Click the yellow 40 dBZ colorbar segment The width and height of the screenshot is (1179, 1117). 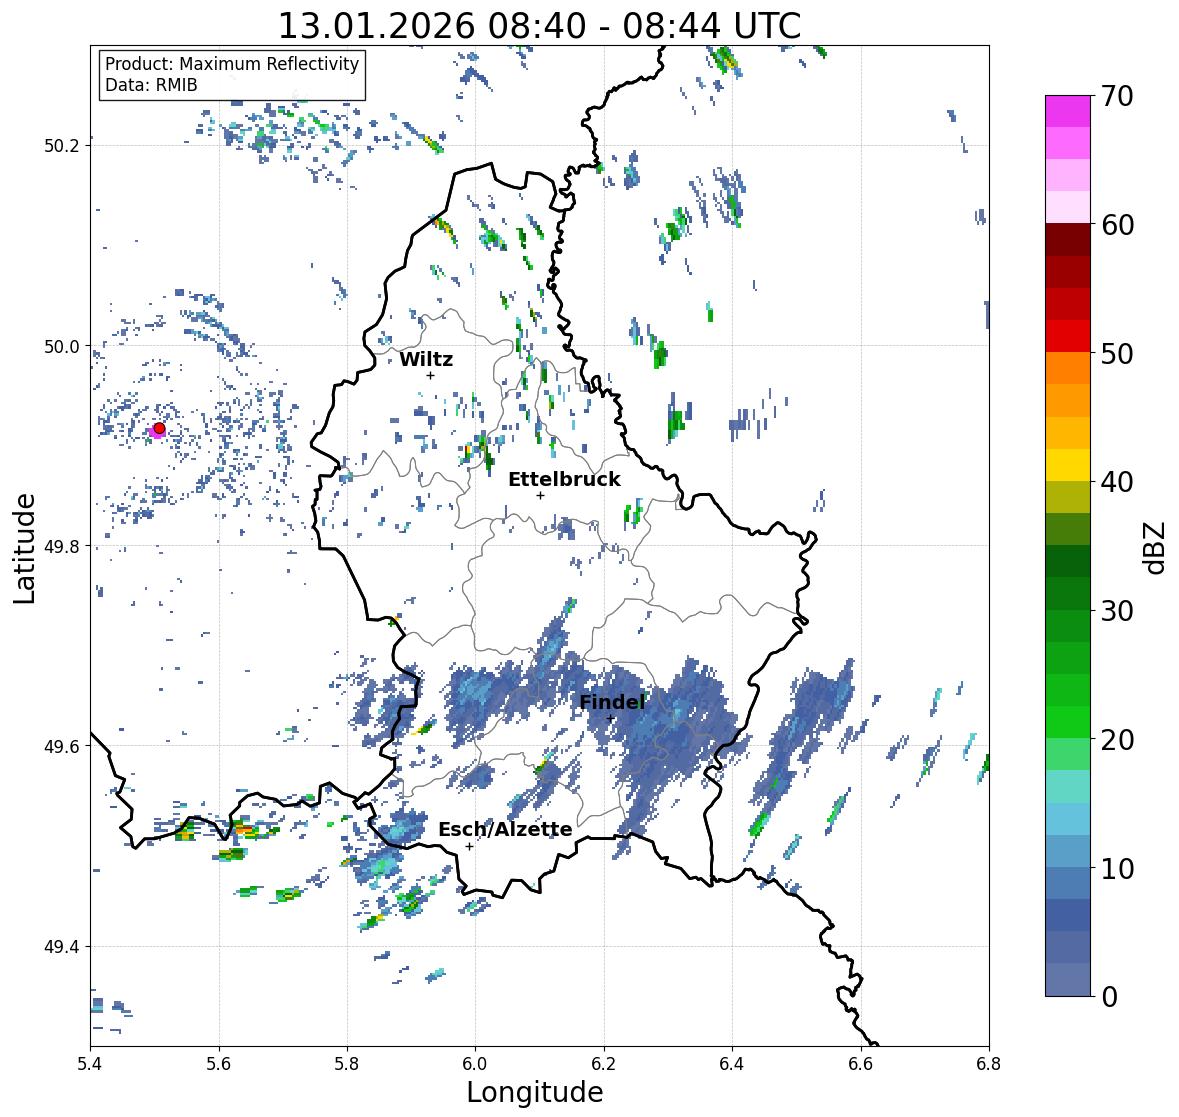(x=1068, y=465)
